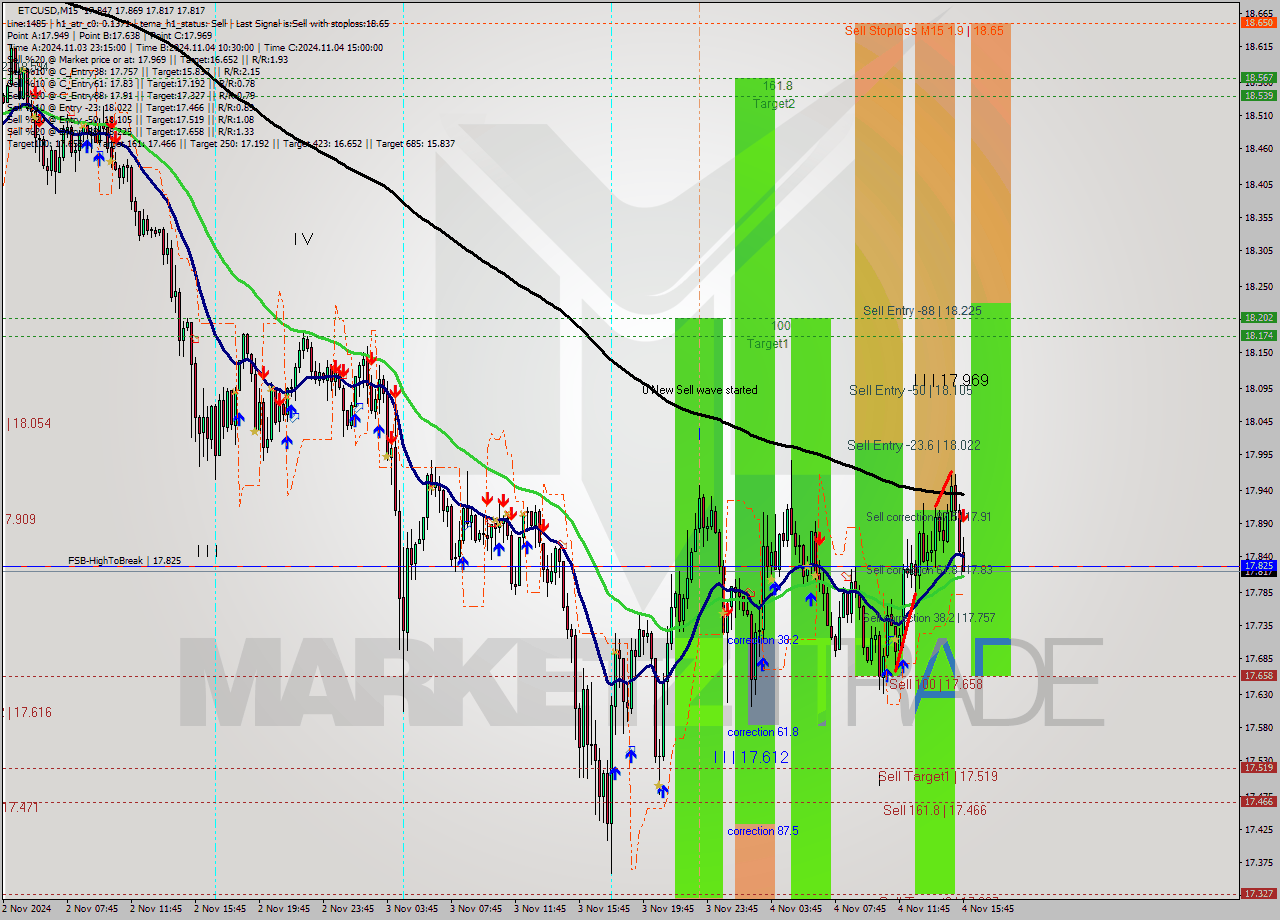Select the blue 'correction 61.8' label

[x=762, y=732]
